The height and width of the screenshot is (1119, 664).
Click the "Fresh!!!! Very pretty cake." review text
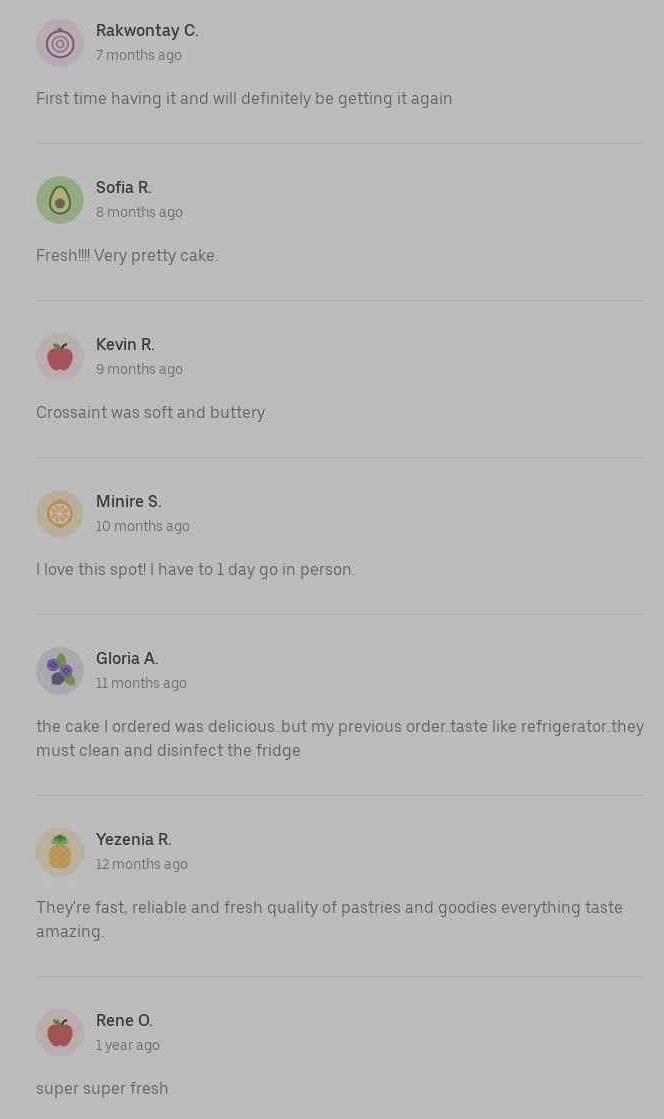[x=127, y=256]
